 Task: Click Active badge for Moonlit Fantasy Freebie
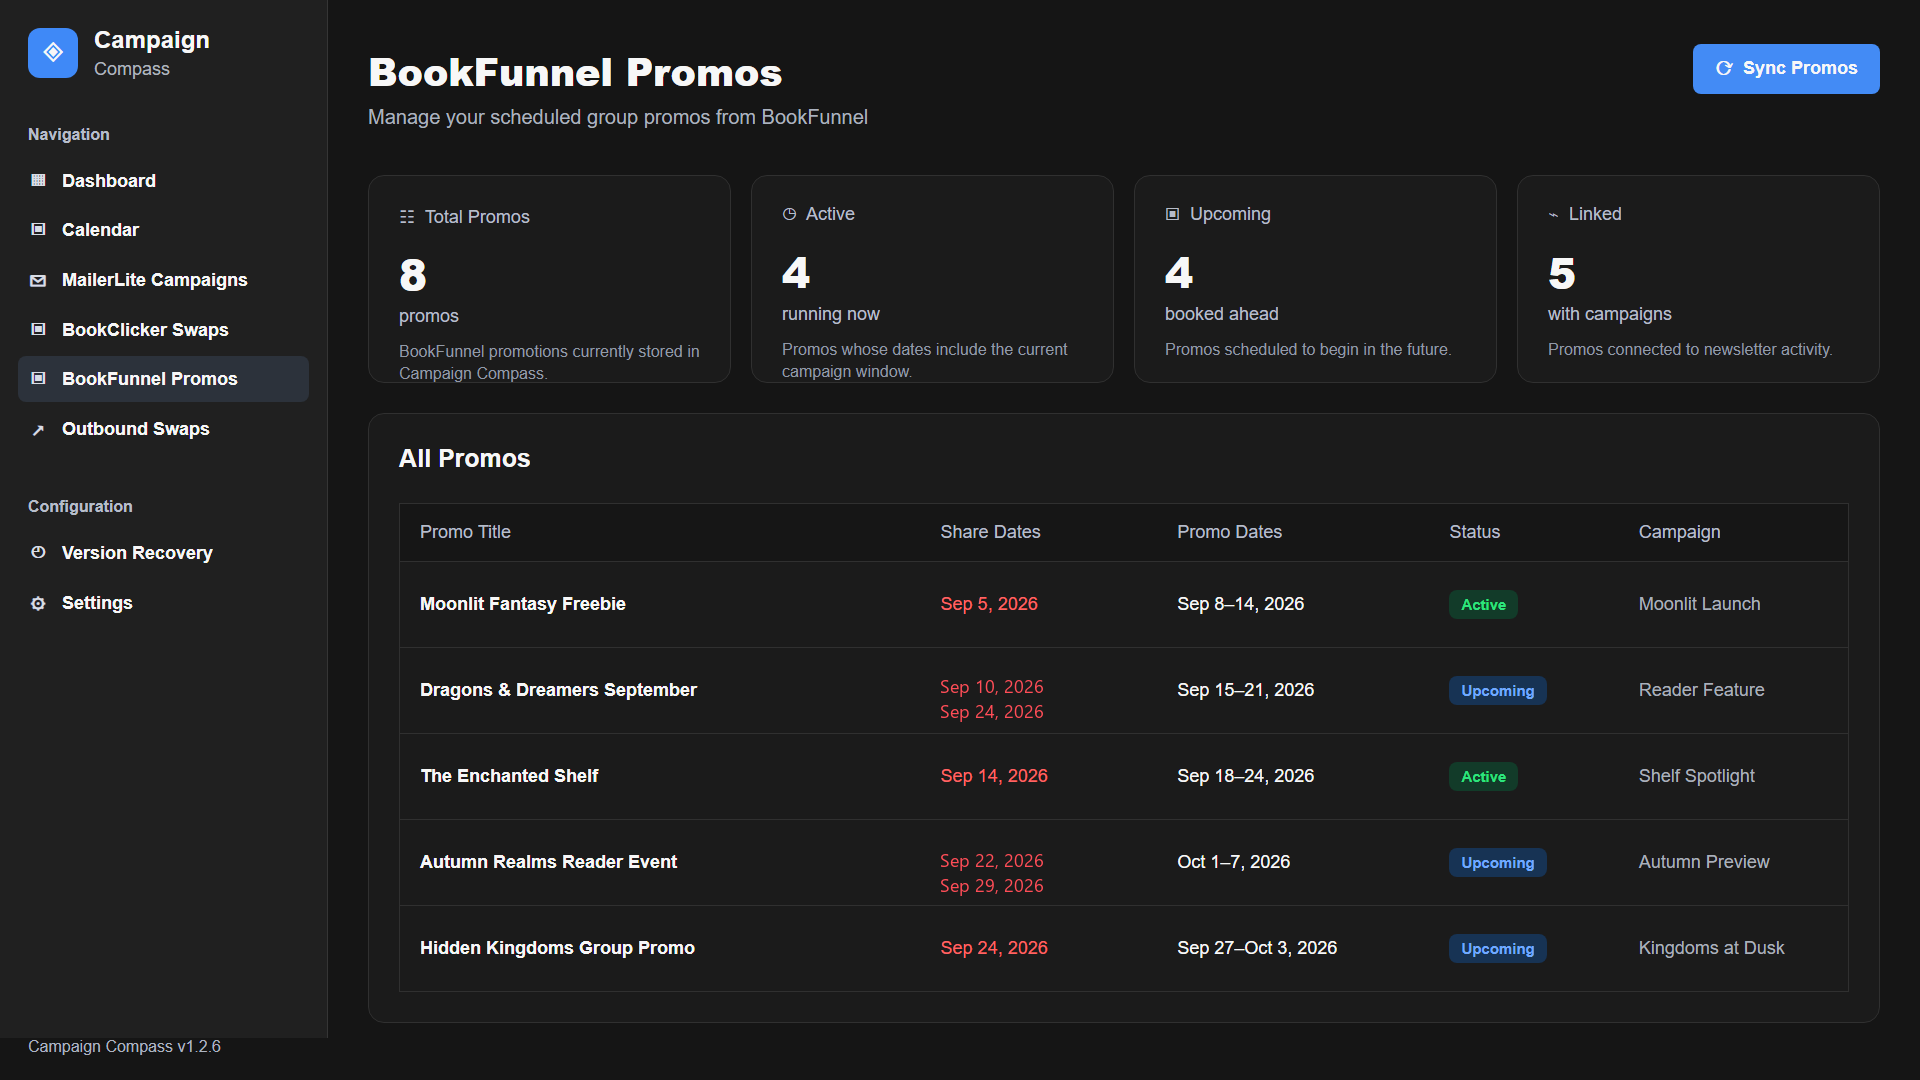coord(1483,605)
